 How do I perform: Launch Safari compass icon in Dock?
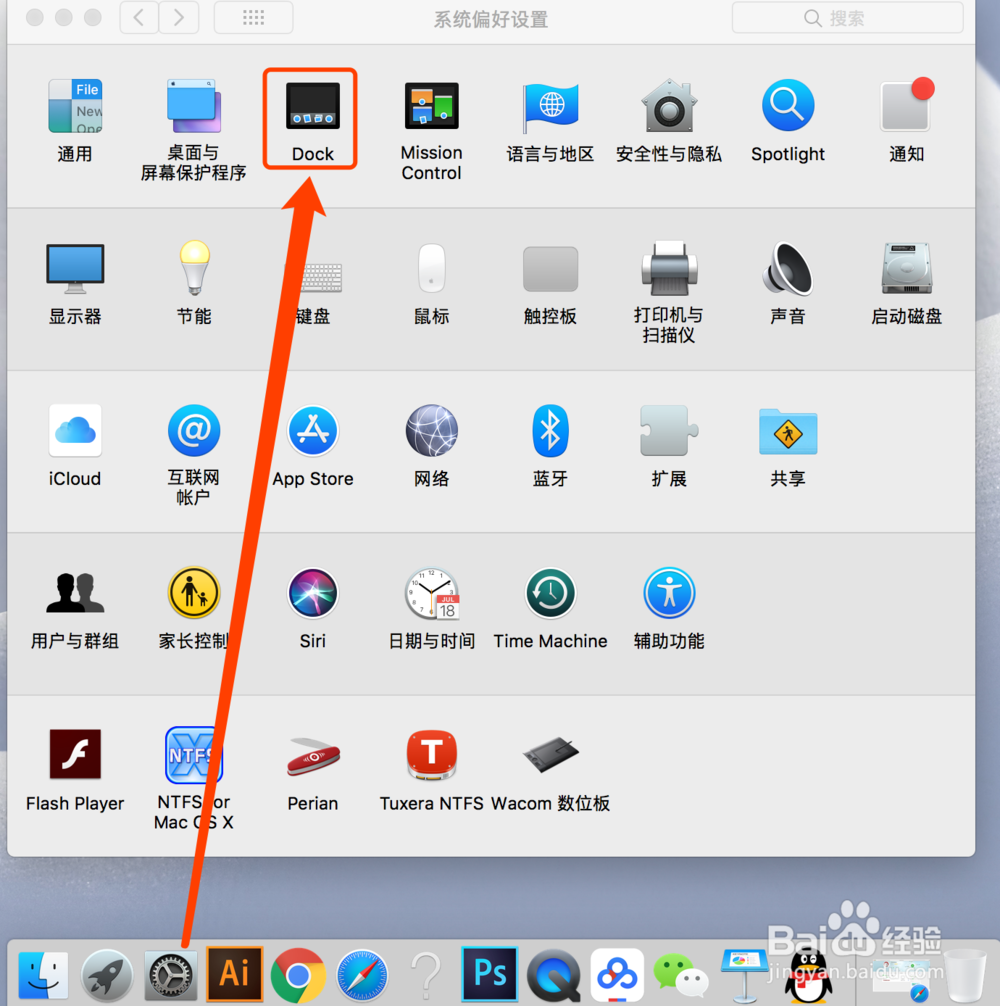coord(362,975)
